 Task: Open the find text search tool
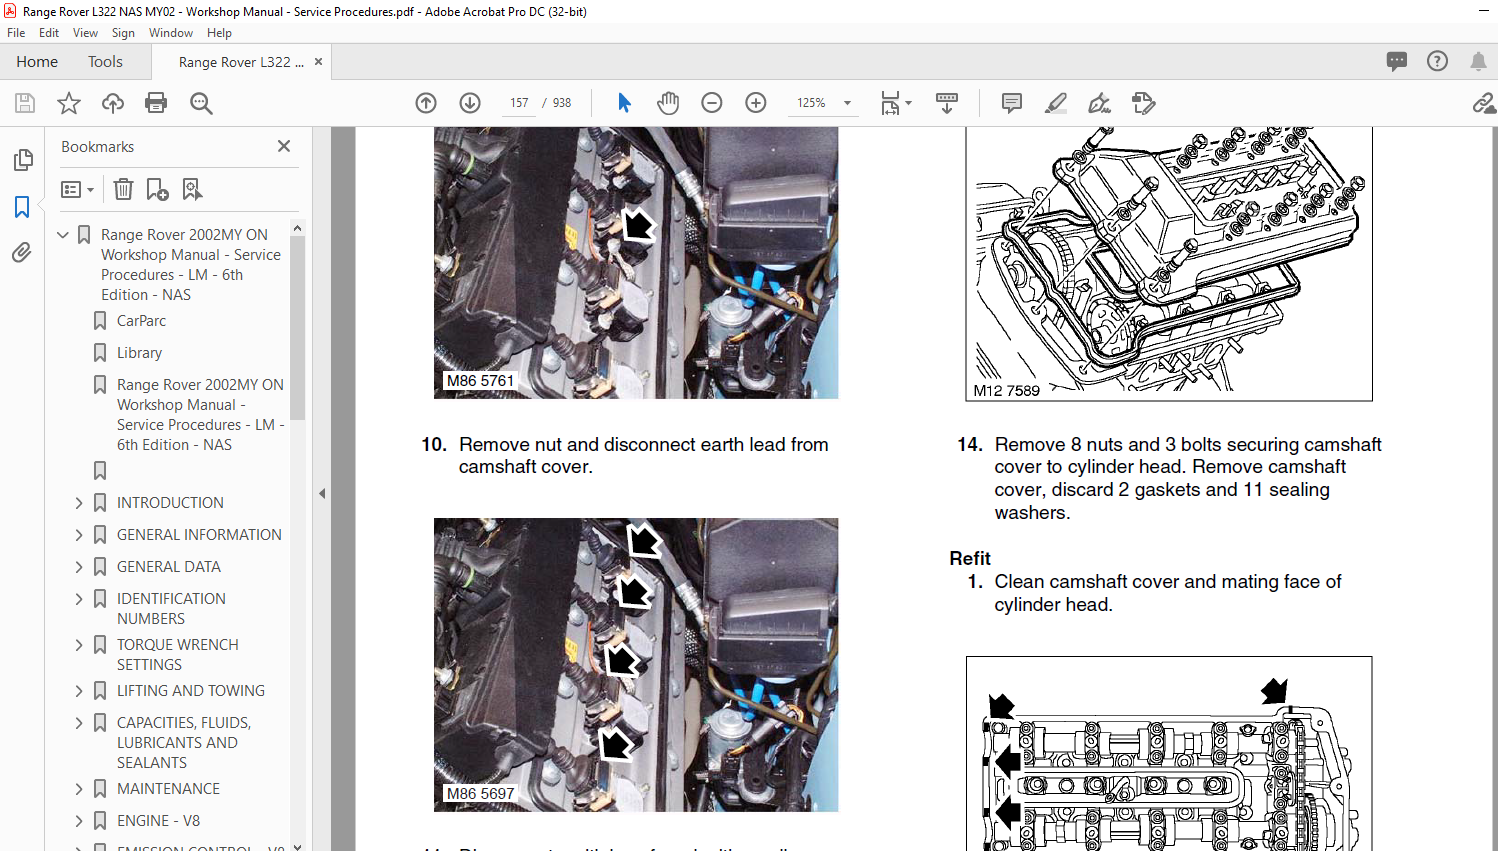click(201, 103)
